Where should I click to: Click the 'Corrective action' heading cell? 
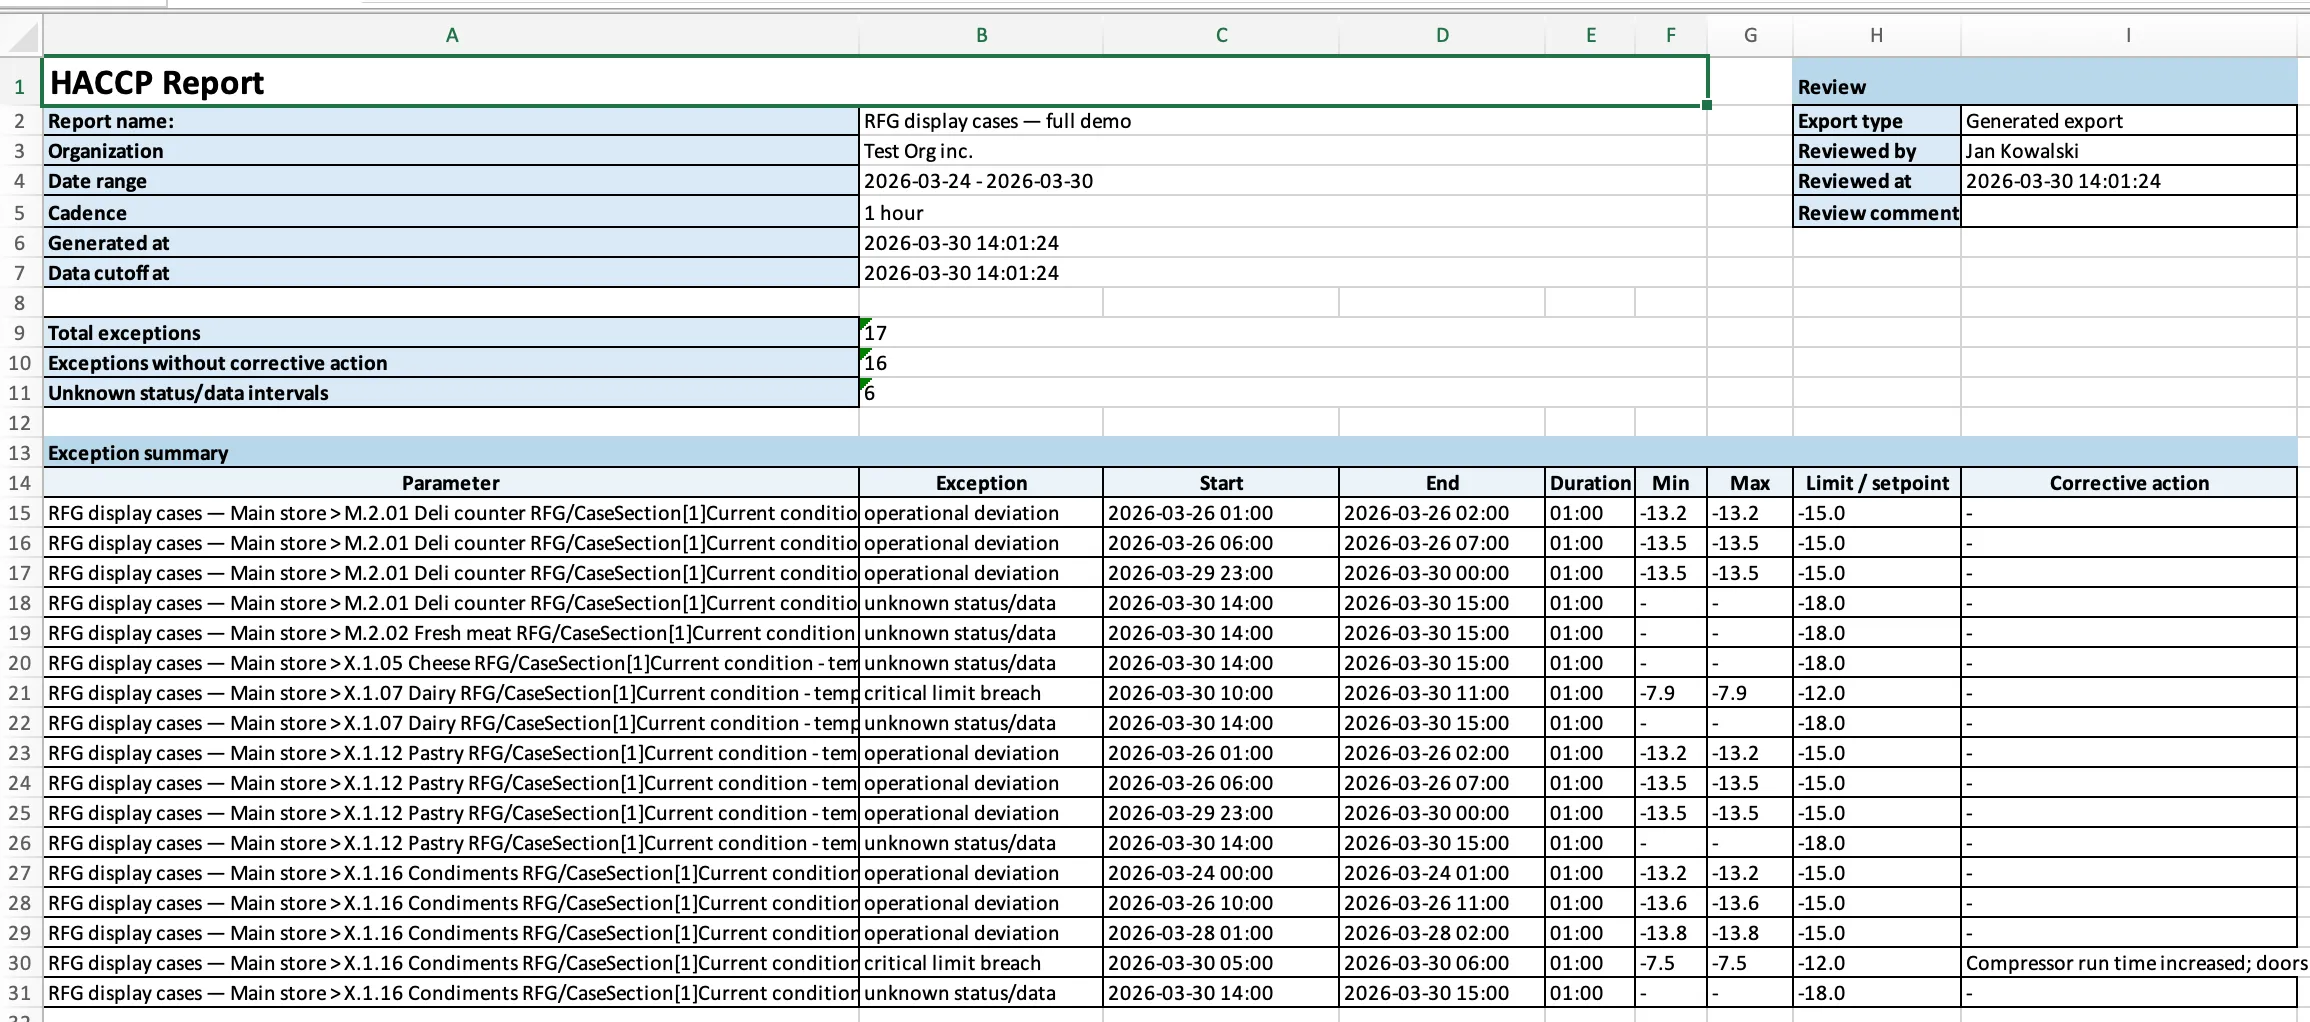click(2128, 483)
